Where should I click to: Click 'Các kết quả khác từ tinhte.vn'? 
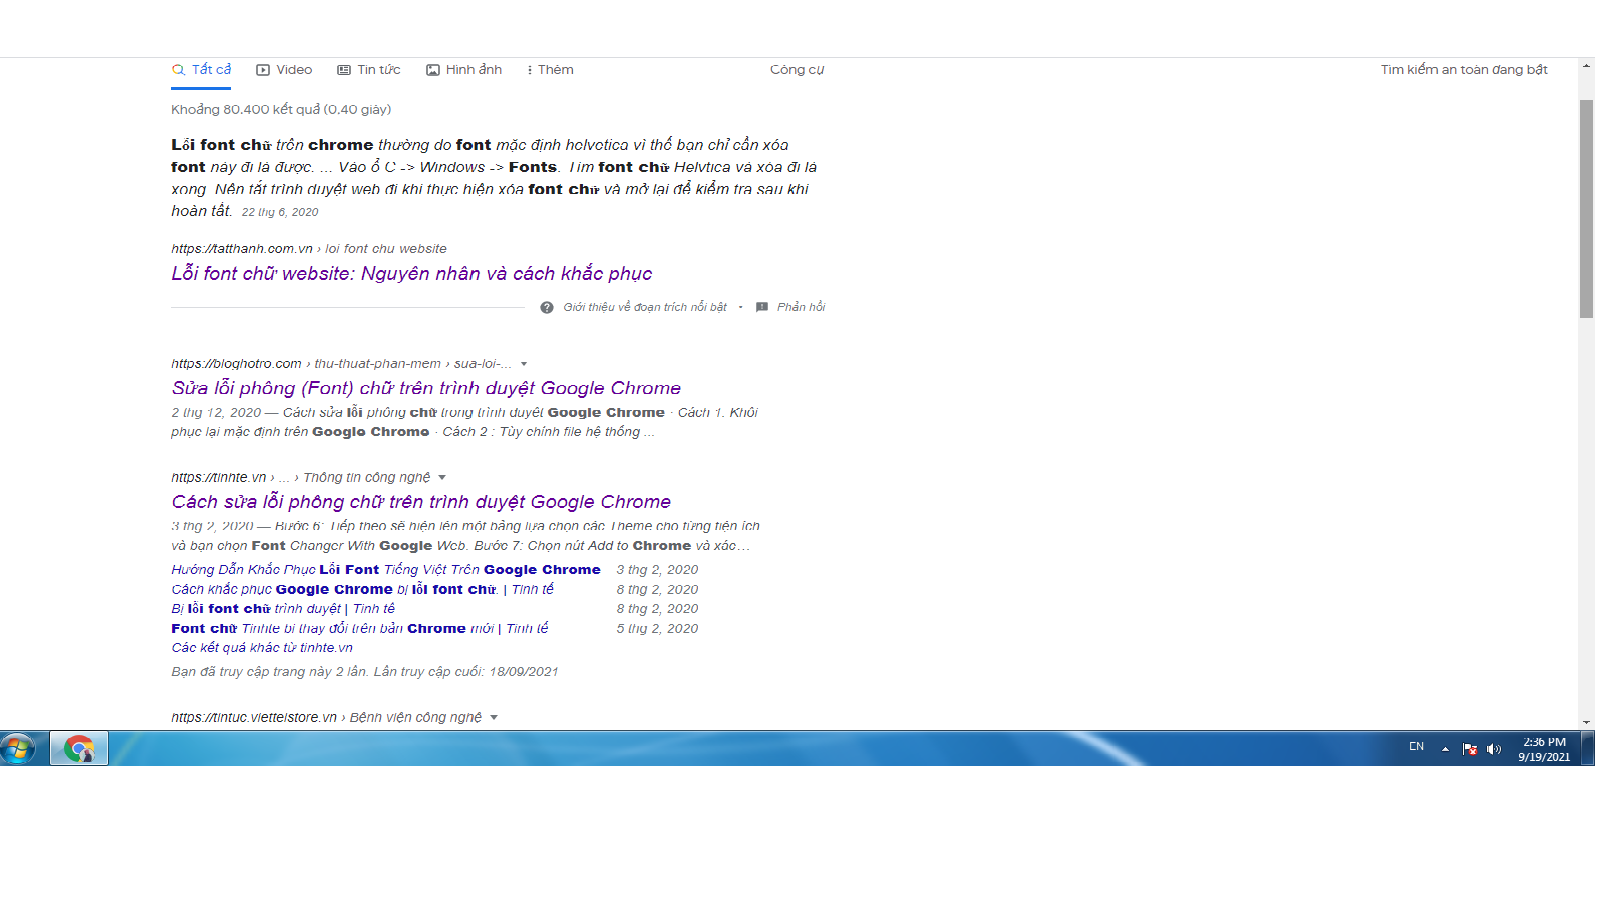(x=262, y=648)
